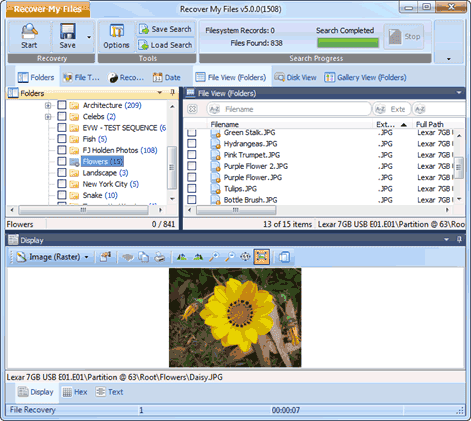Click the File View horizontal scrollbar thumb
This screenshot has height=421, width=471.
pos(236,210)
